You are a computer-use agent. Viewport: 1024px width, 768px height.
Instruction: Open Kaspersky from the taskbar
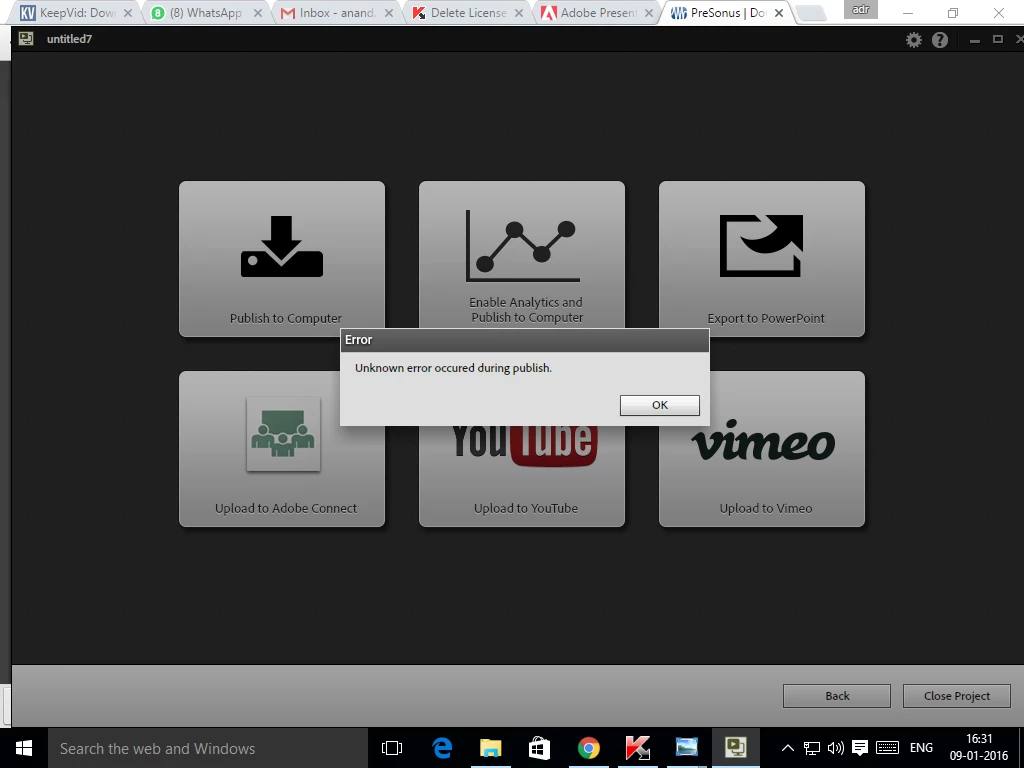[x=637, y=748]
